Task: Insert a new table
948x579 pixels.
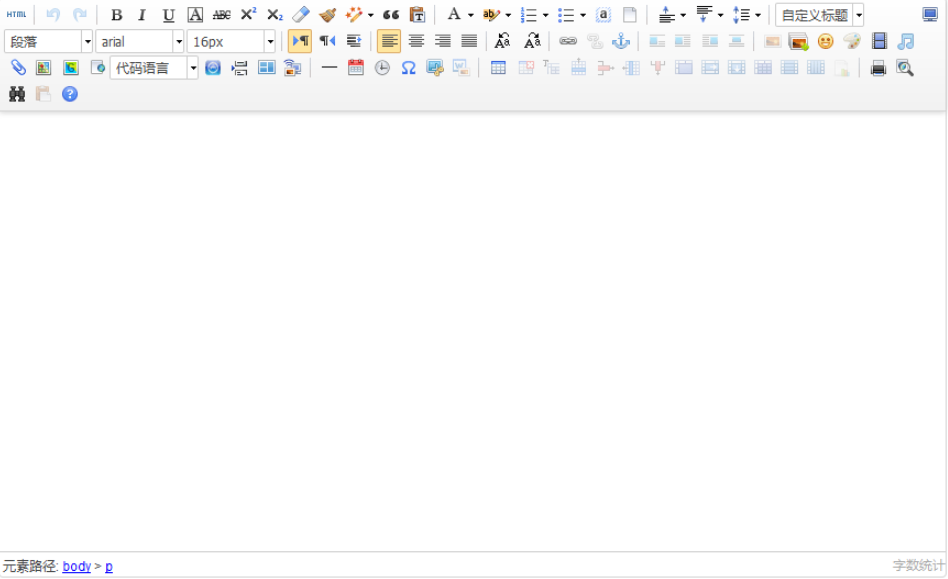Action: (x=498, y=68)
